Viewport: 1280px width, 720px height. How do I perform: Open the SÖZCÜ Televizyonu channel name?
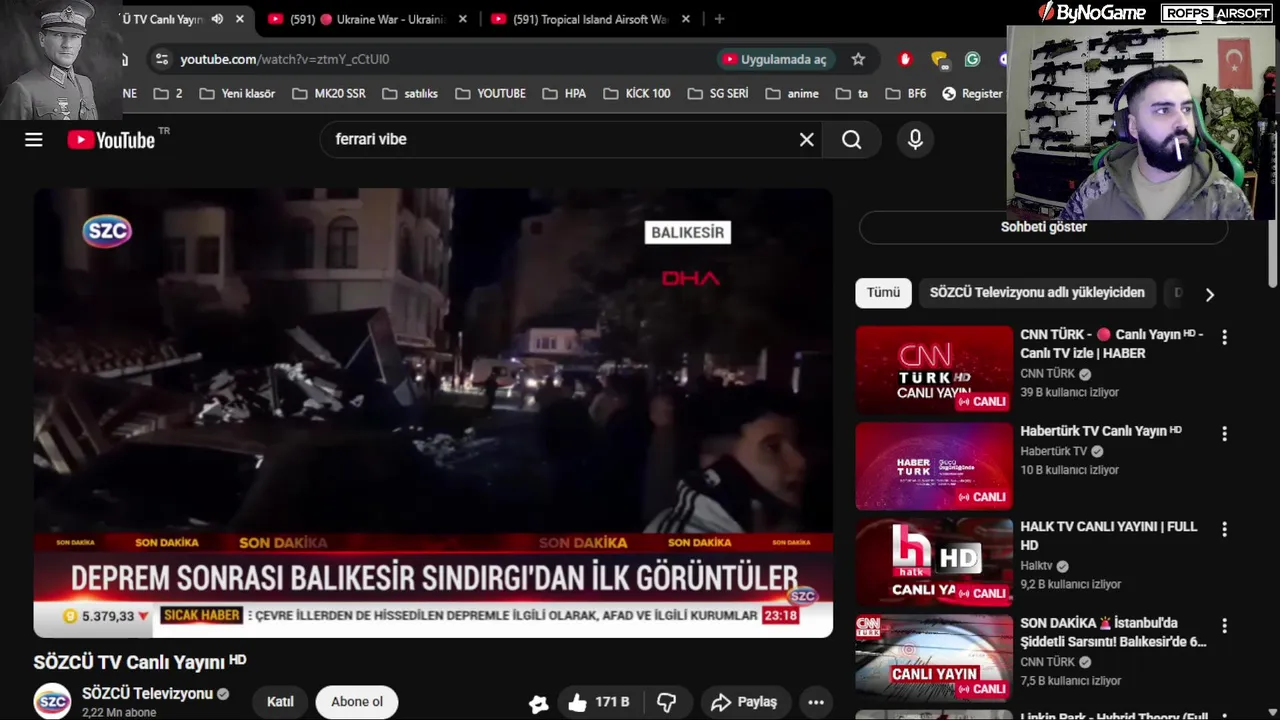click(147, 693)
